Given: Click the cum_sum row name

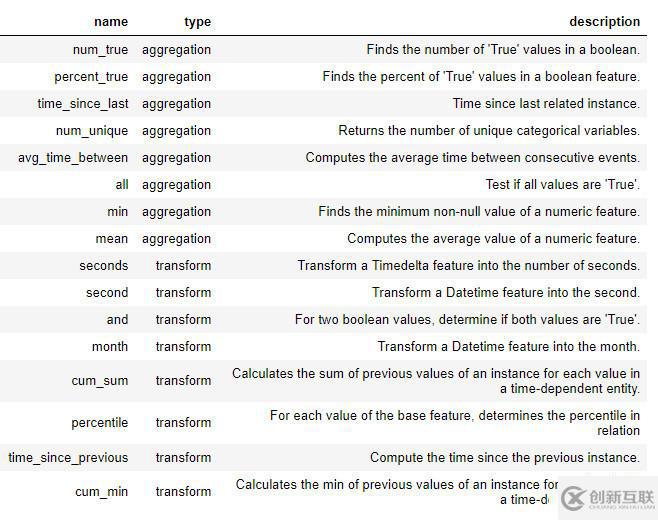Looking at the screenshot, I should (100, 380).
